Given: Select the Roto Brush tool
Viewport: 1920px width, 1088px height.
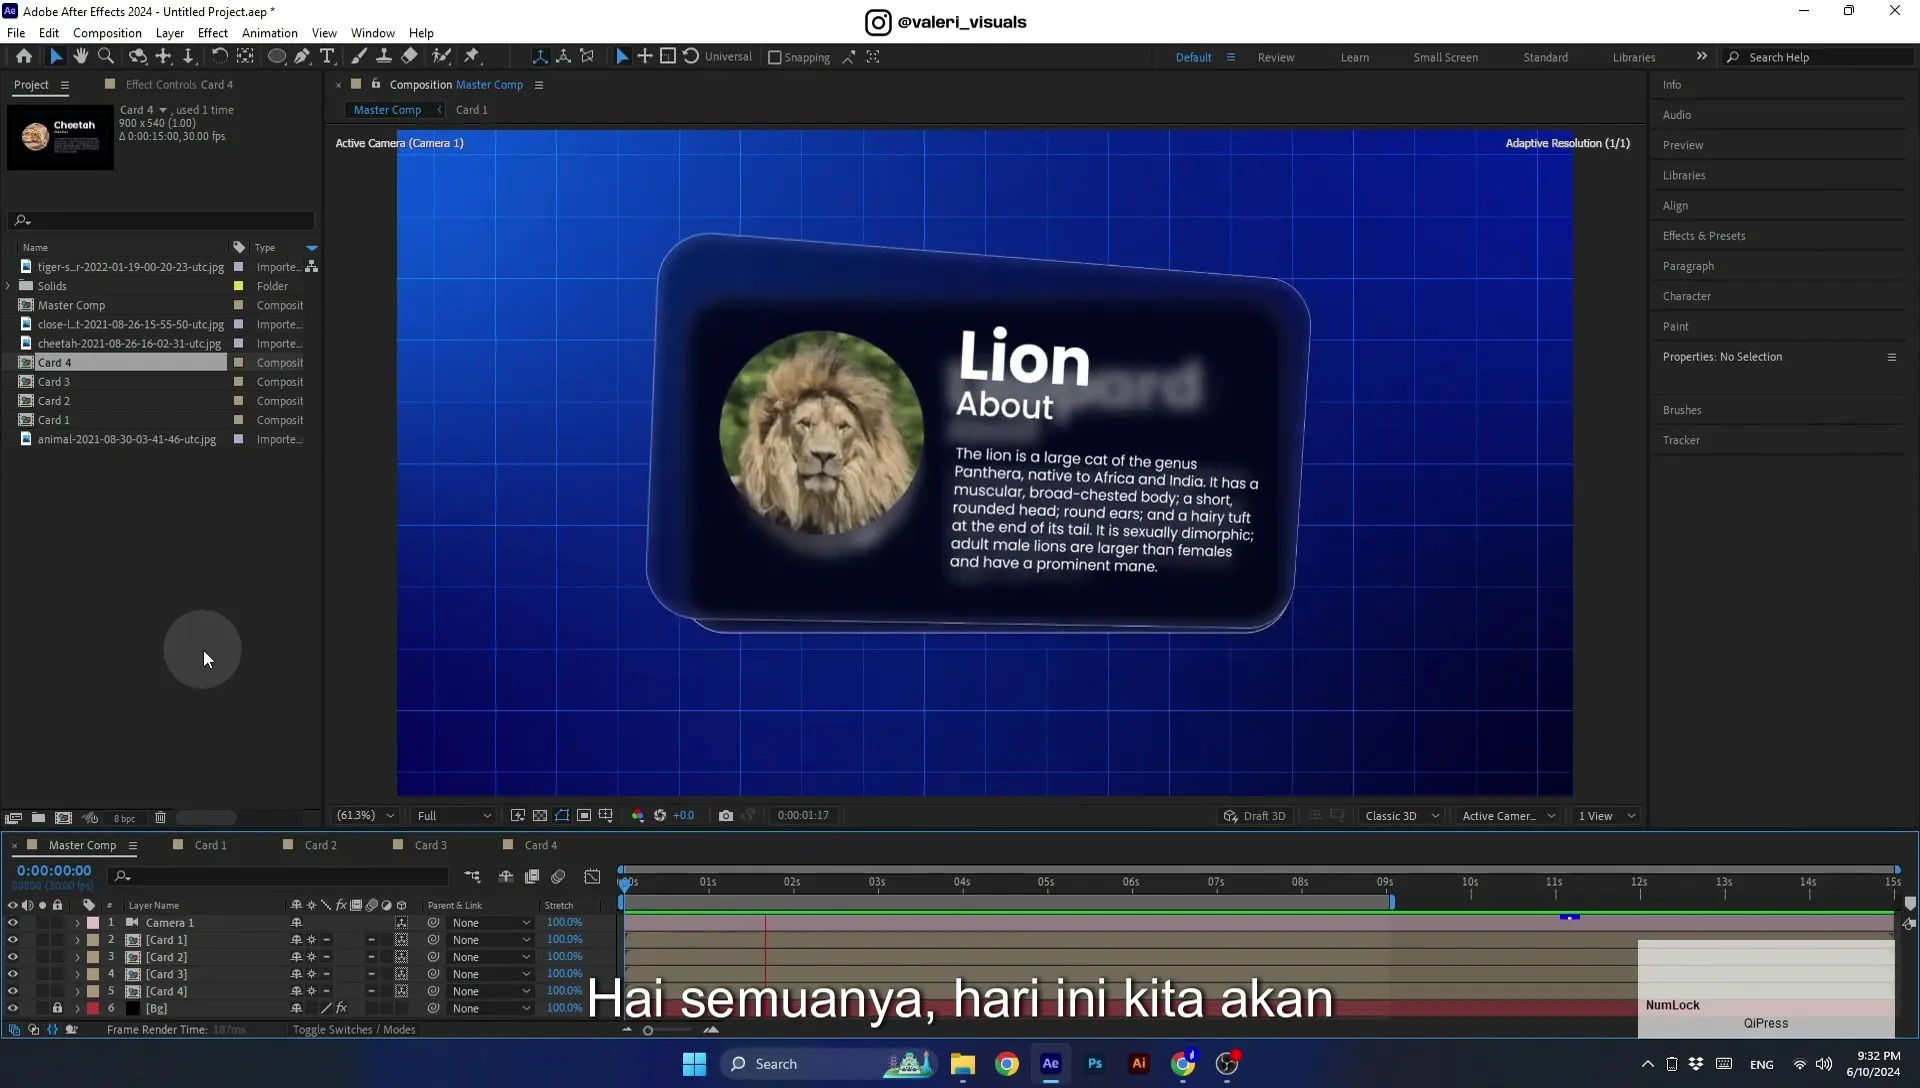Looking at the screenshot, I should point(441,57).
